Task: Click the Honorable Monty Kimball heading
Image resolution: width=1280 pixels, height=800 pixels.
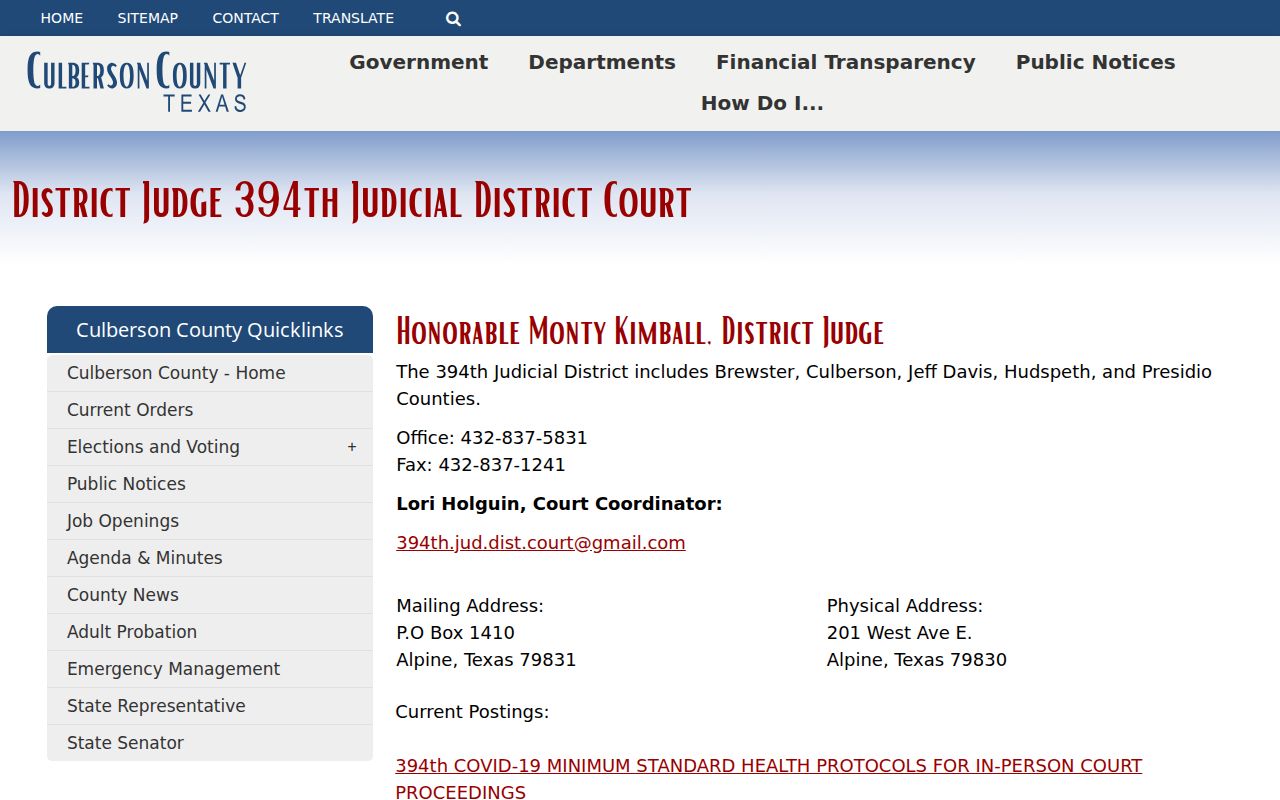Action: 640,332
